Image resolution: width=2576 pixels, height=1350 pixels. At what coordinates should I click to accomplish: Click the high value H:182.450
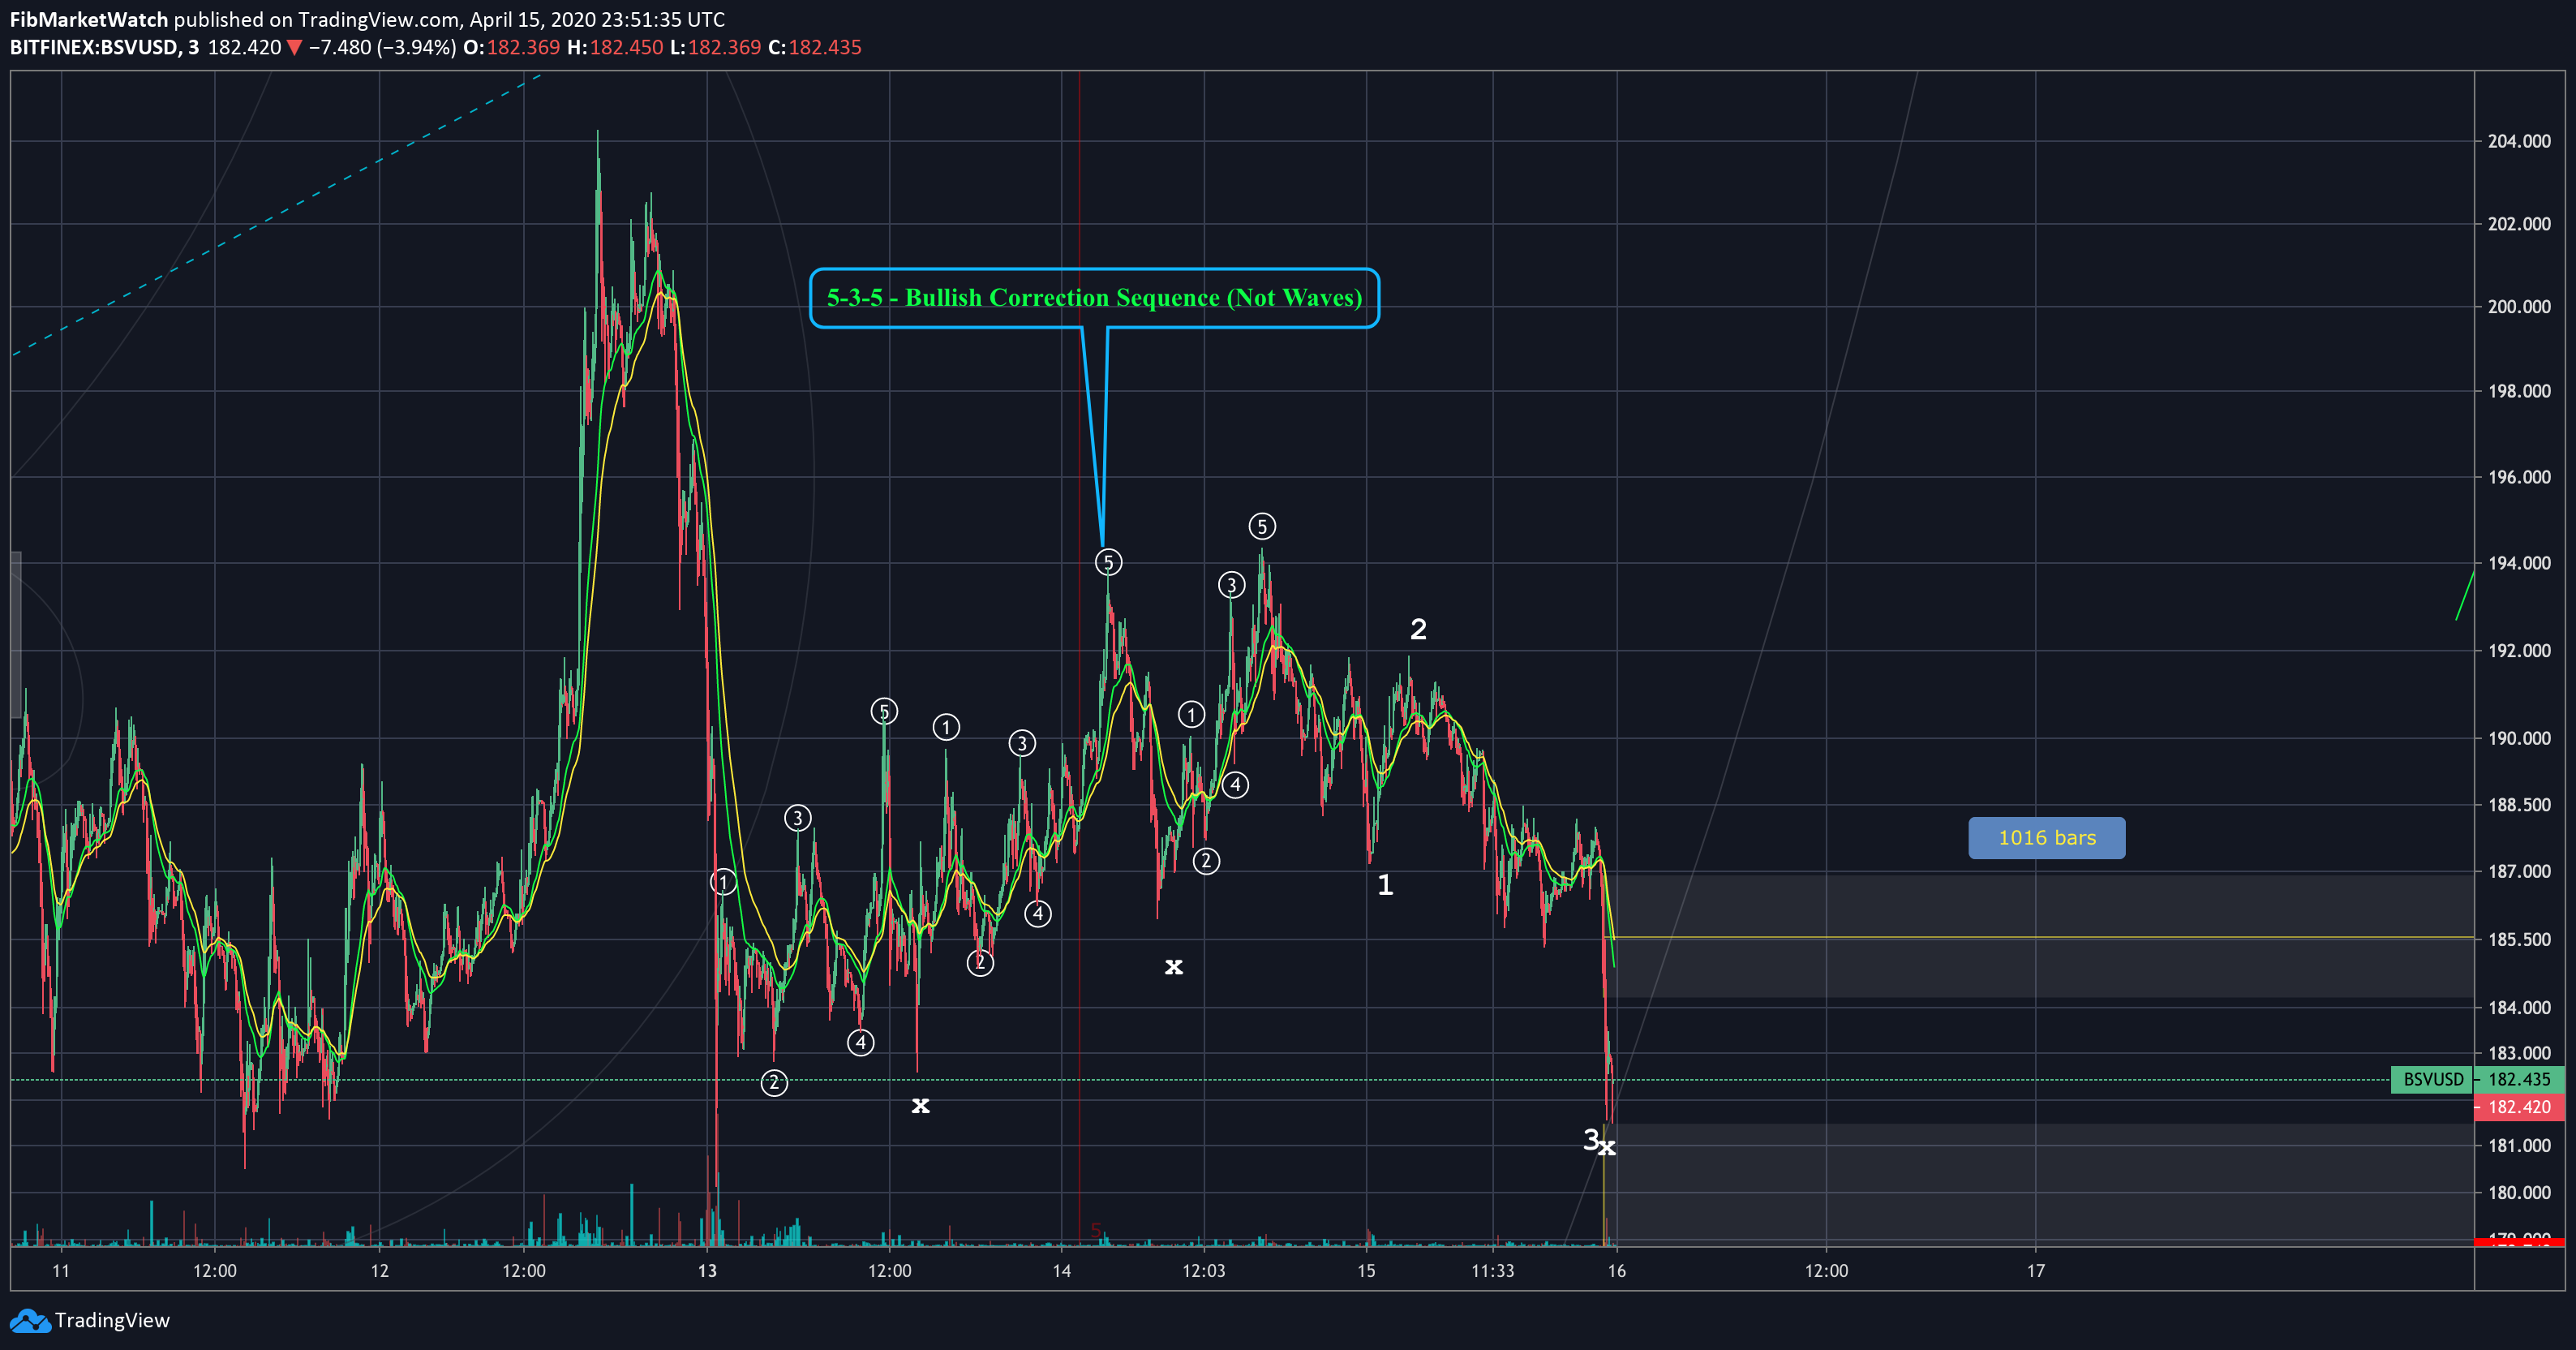click(x=614, y=48)
